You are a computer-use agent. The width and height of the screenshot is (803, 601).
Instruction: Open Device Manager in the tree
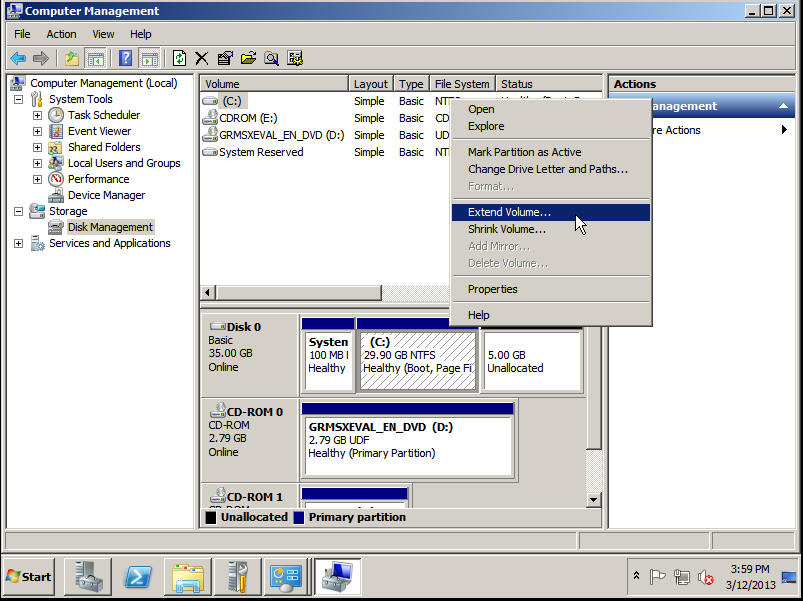click(x=106, y=195)
